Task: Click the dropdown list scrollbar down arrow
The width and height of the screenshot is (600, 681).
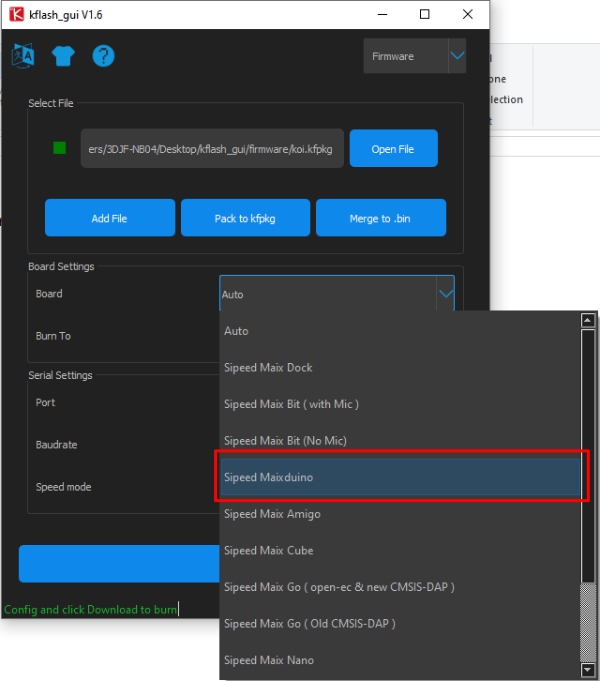Action: pyautogui.click(x=588, y=670)
